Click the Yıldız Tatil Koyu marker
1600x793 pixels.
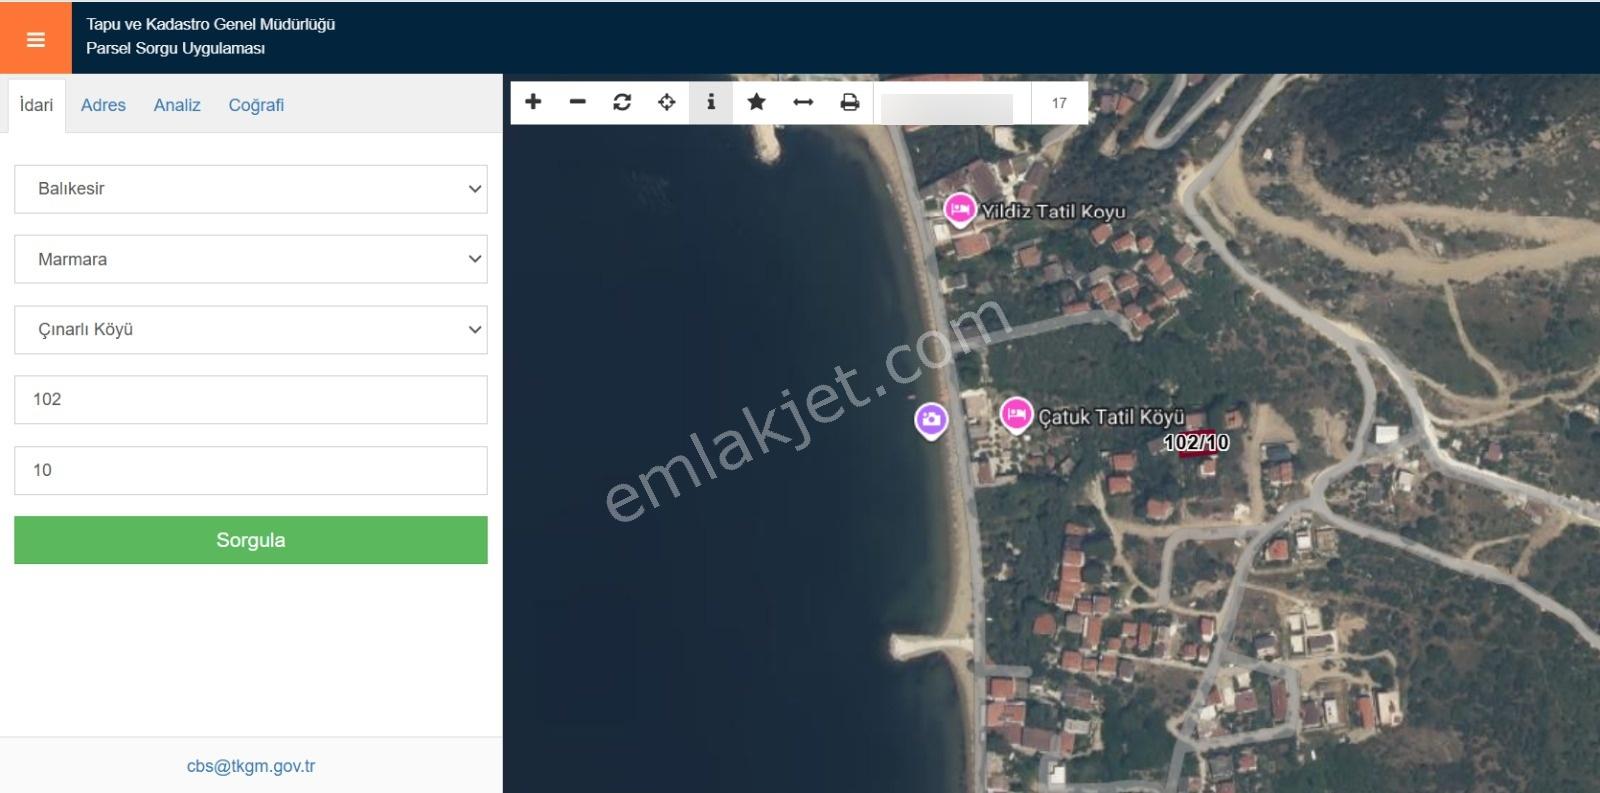(x=960, y=209)
